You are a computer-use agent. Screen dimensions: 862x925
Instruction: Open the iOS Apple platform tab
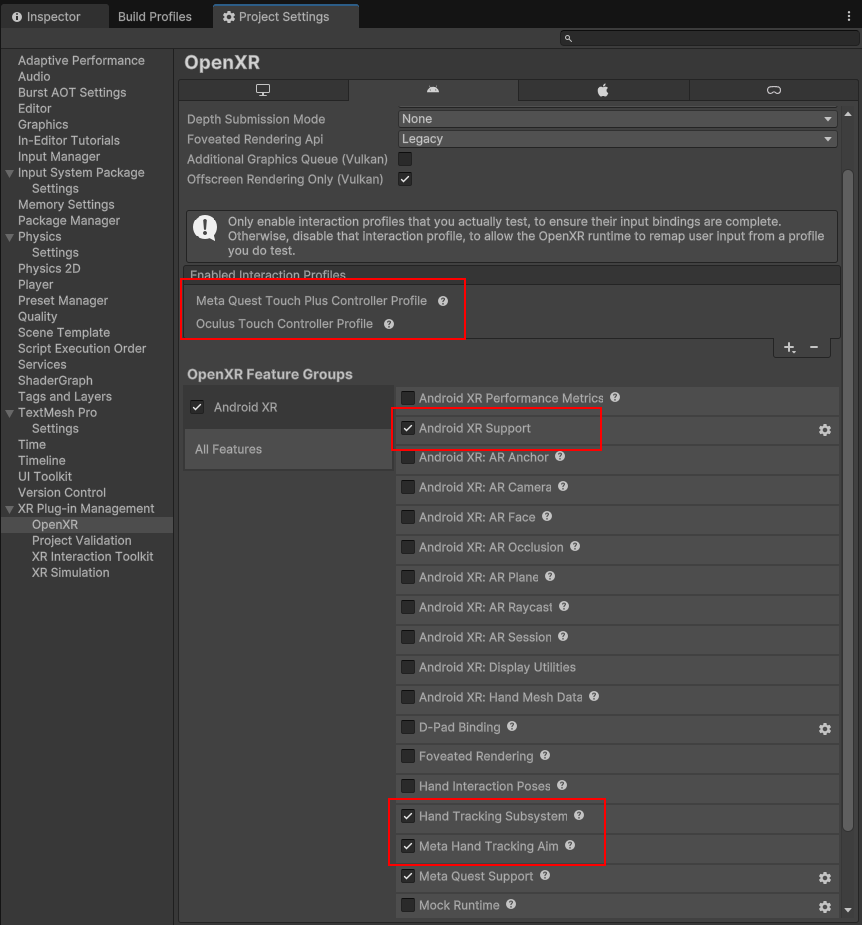pos(603,90)
